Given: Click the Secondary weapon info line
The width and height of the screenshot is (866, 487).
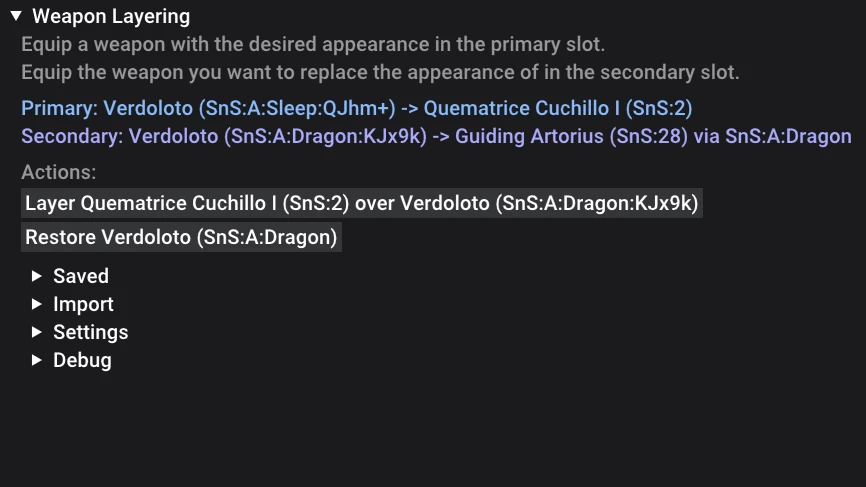Looking at the screenshot, I should coord(436,136).
